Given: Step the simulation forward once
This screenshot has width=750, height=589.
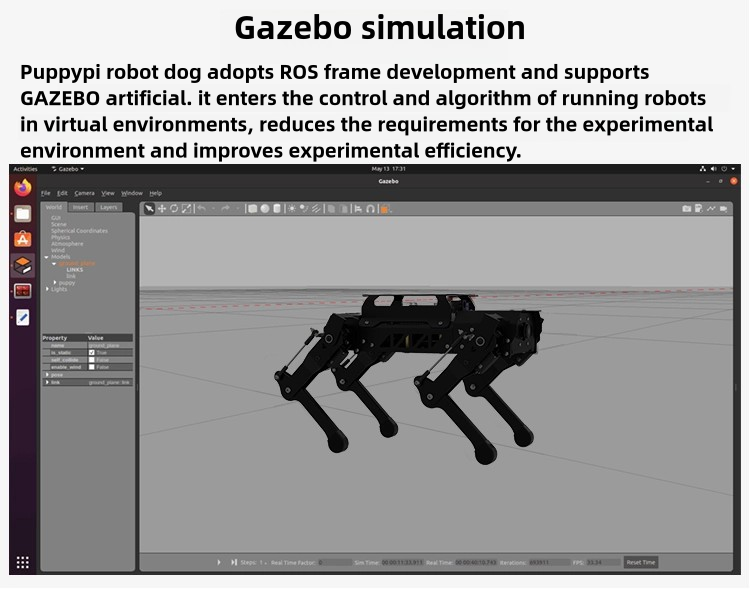Looking at the screenshot, I should [x=233, y=562].
